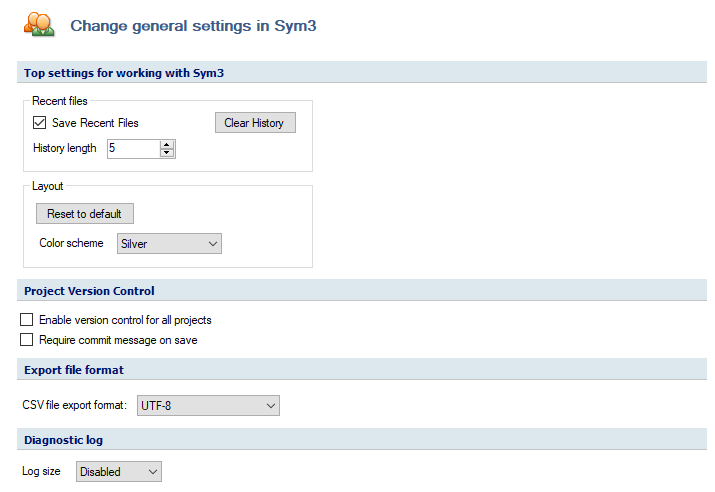
Task: Open the Color scheme dropdown
Action: [x=169, y=243]
